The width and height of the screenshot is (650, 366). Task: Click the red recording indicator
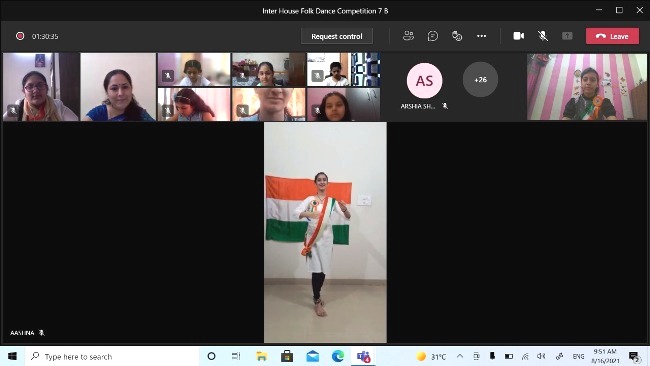20,36
